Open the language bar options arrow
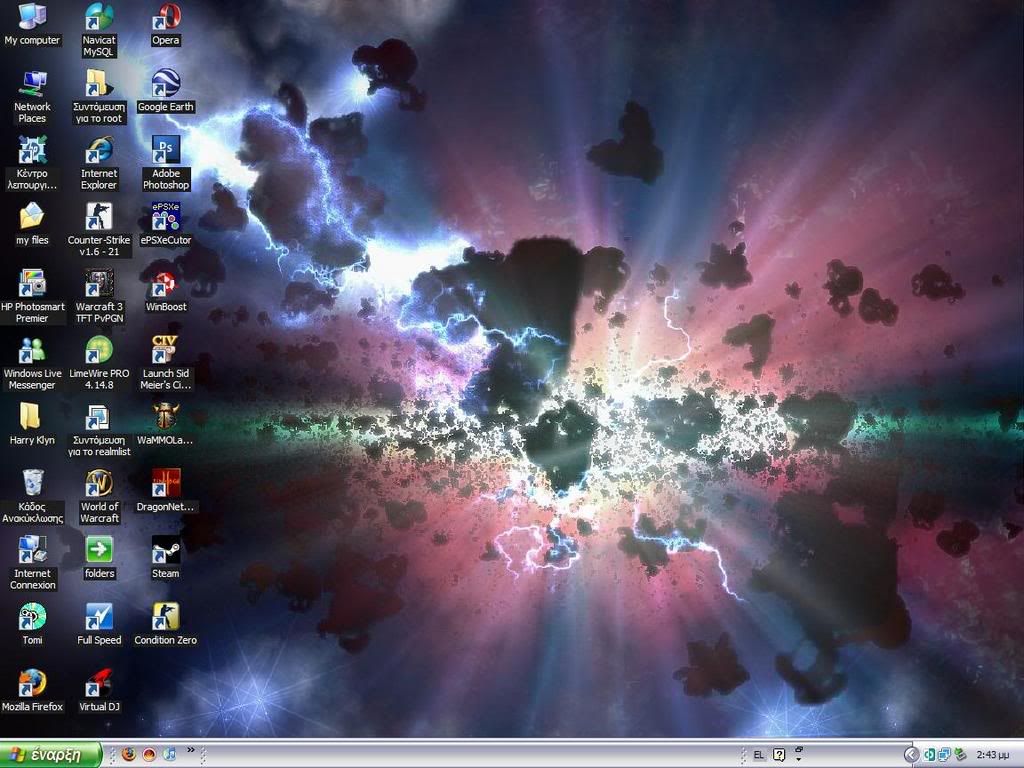This screenshot has width=1024, height=768. pyautogui.click(x=798, y=760)
